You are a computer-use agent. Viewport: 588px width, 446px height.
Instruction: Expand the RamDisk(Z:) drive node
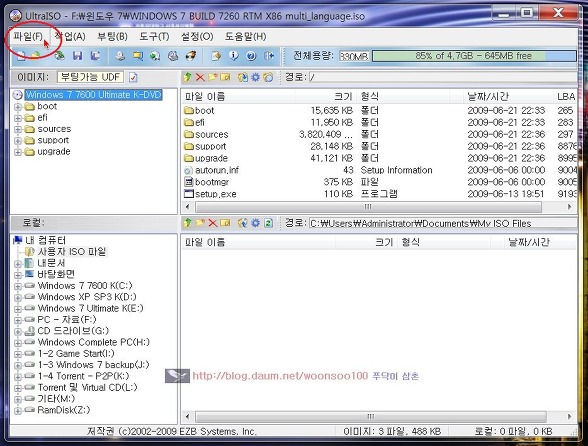(18, 411)
